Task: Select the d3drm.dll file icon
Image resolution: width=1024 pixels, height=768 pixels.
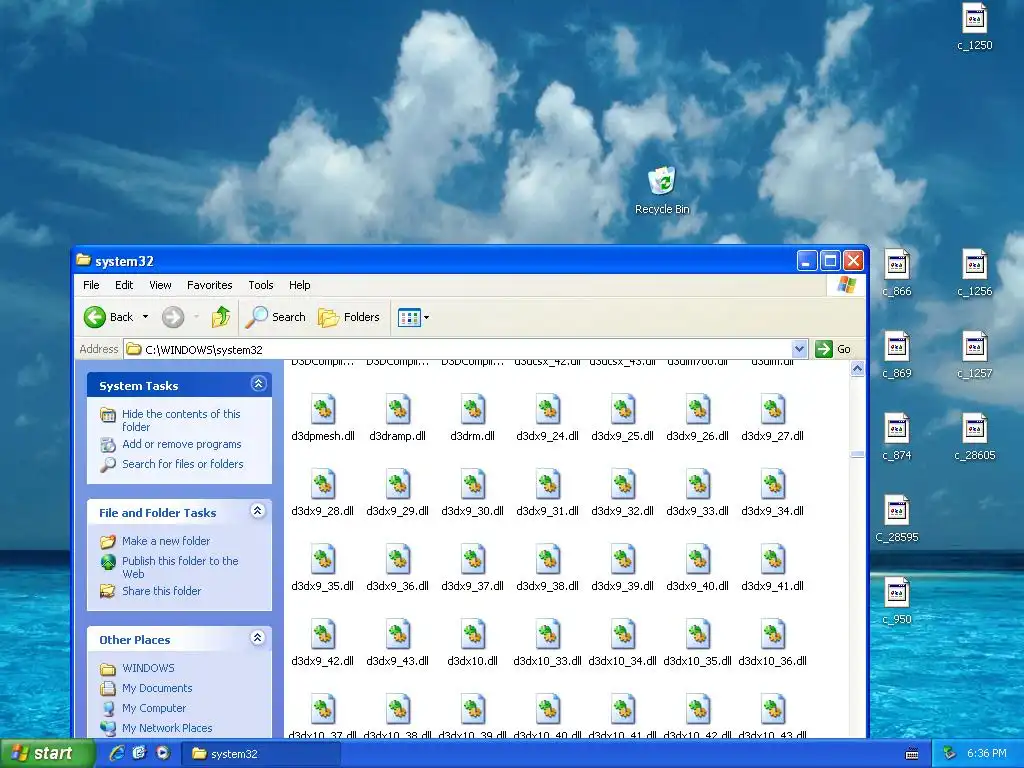Action: [x=473, y=409]
